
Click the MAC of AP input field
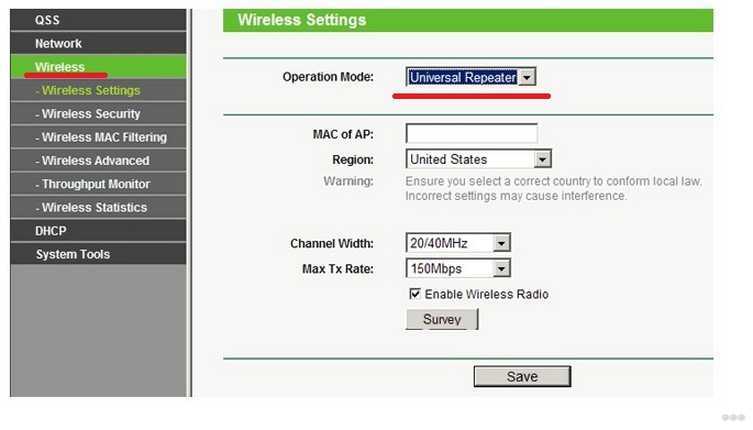point(472,134)
